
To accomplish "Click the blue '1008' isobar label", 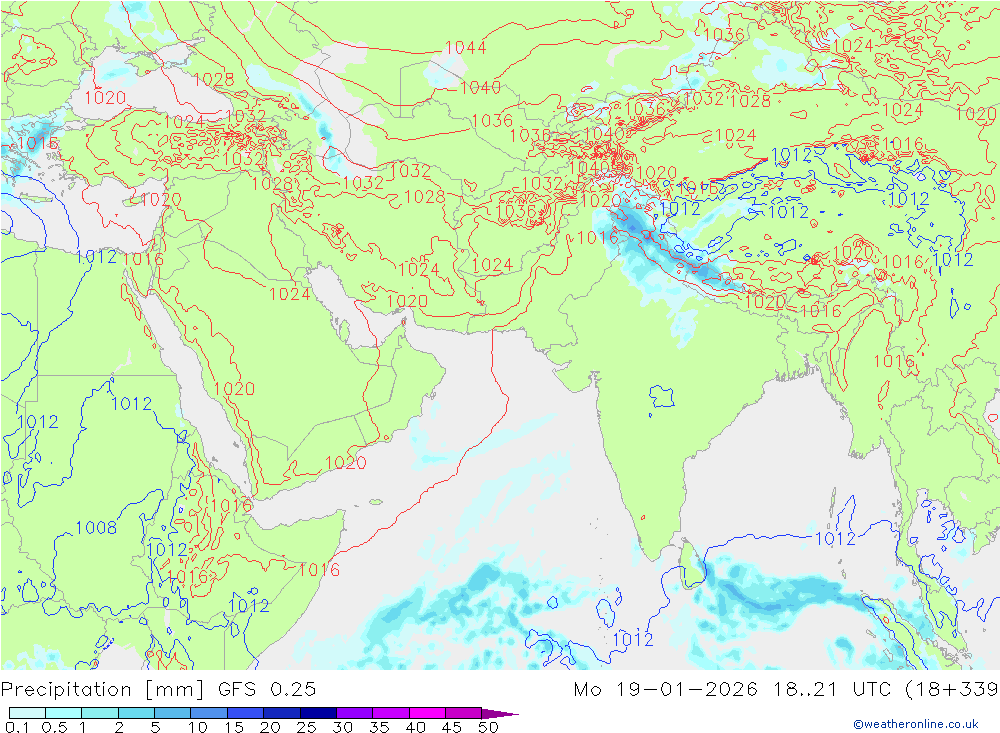I will tap(96, 528).
